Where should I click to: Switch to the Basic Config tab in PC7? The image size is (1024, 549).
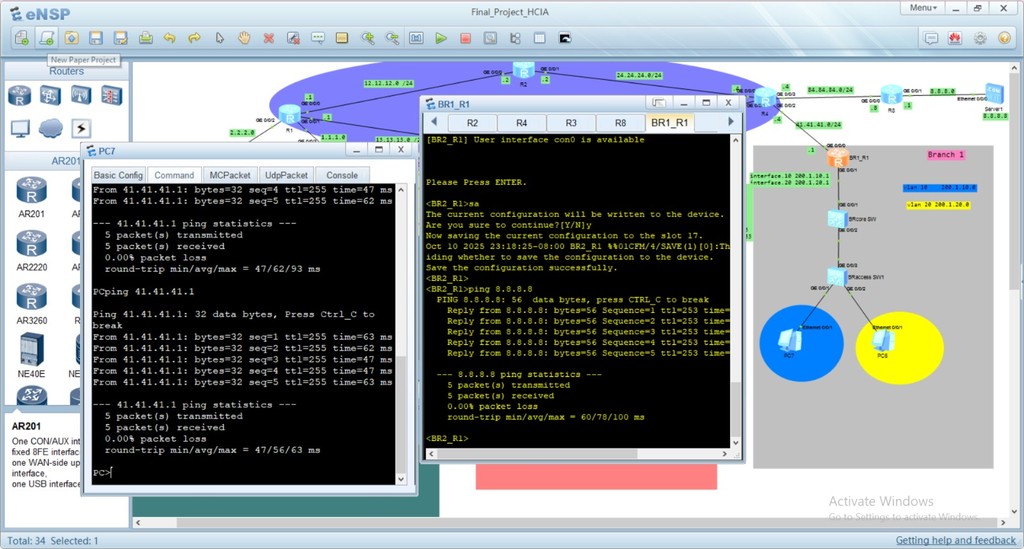pos(118,175)
